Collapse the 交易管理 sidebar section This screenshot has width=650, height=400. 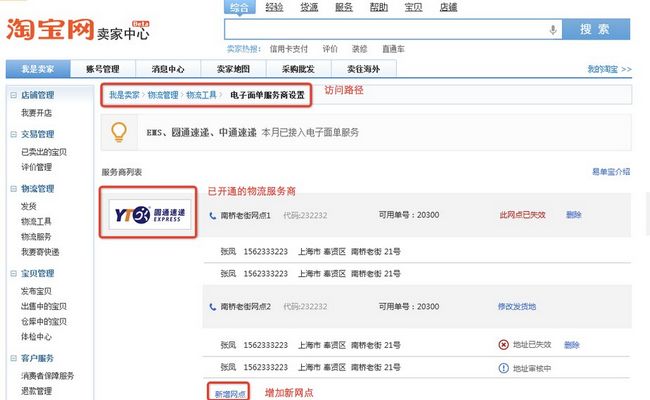click(13, 134)
